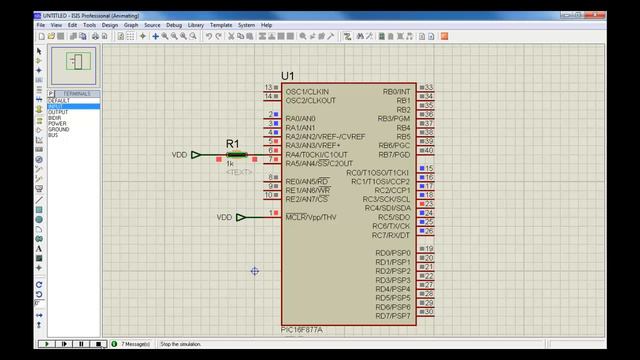Click the overview window thumbnail
This screenshot has width=640, height=360.
click(73, 65)
